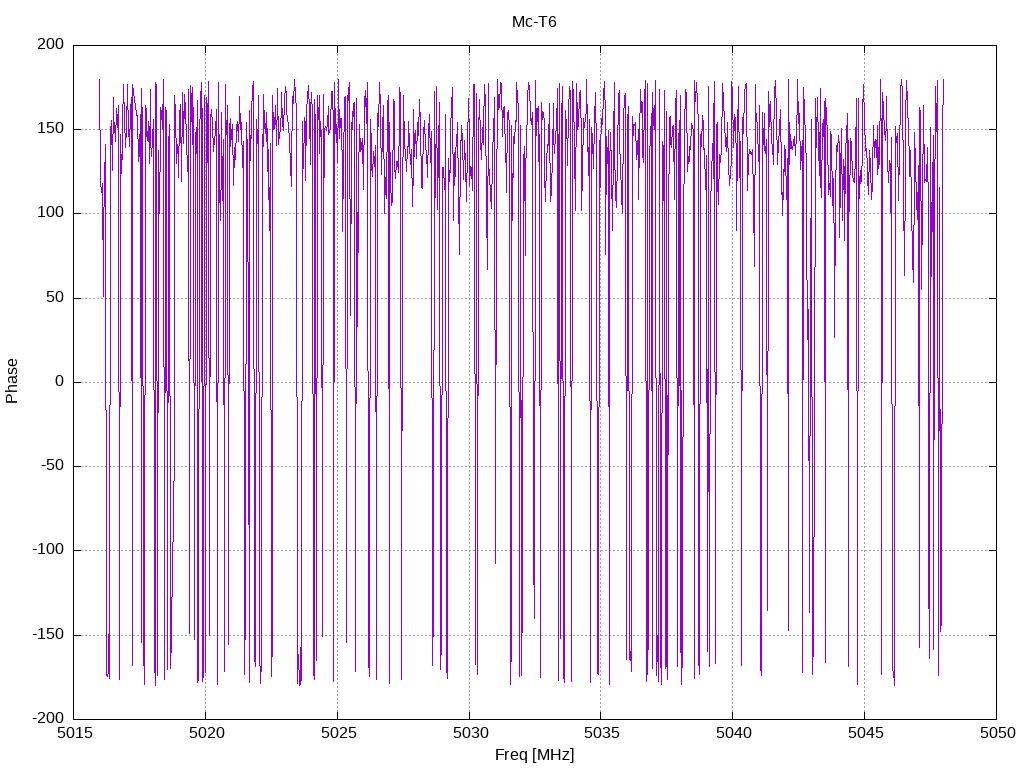This screenshot has height=768, width=1024.
Task: Click the Y-axis label Phase
Action: point(12,381)
